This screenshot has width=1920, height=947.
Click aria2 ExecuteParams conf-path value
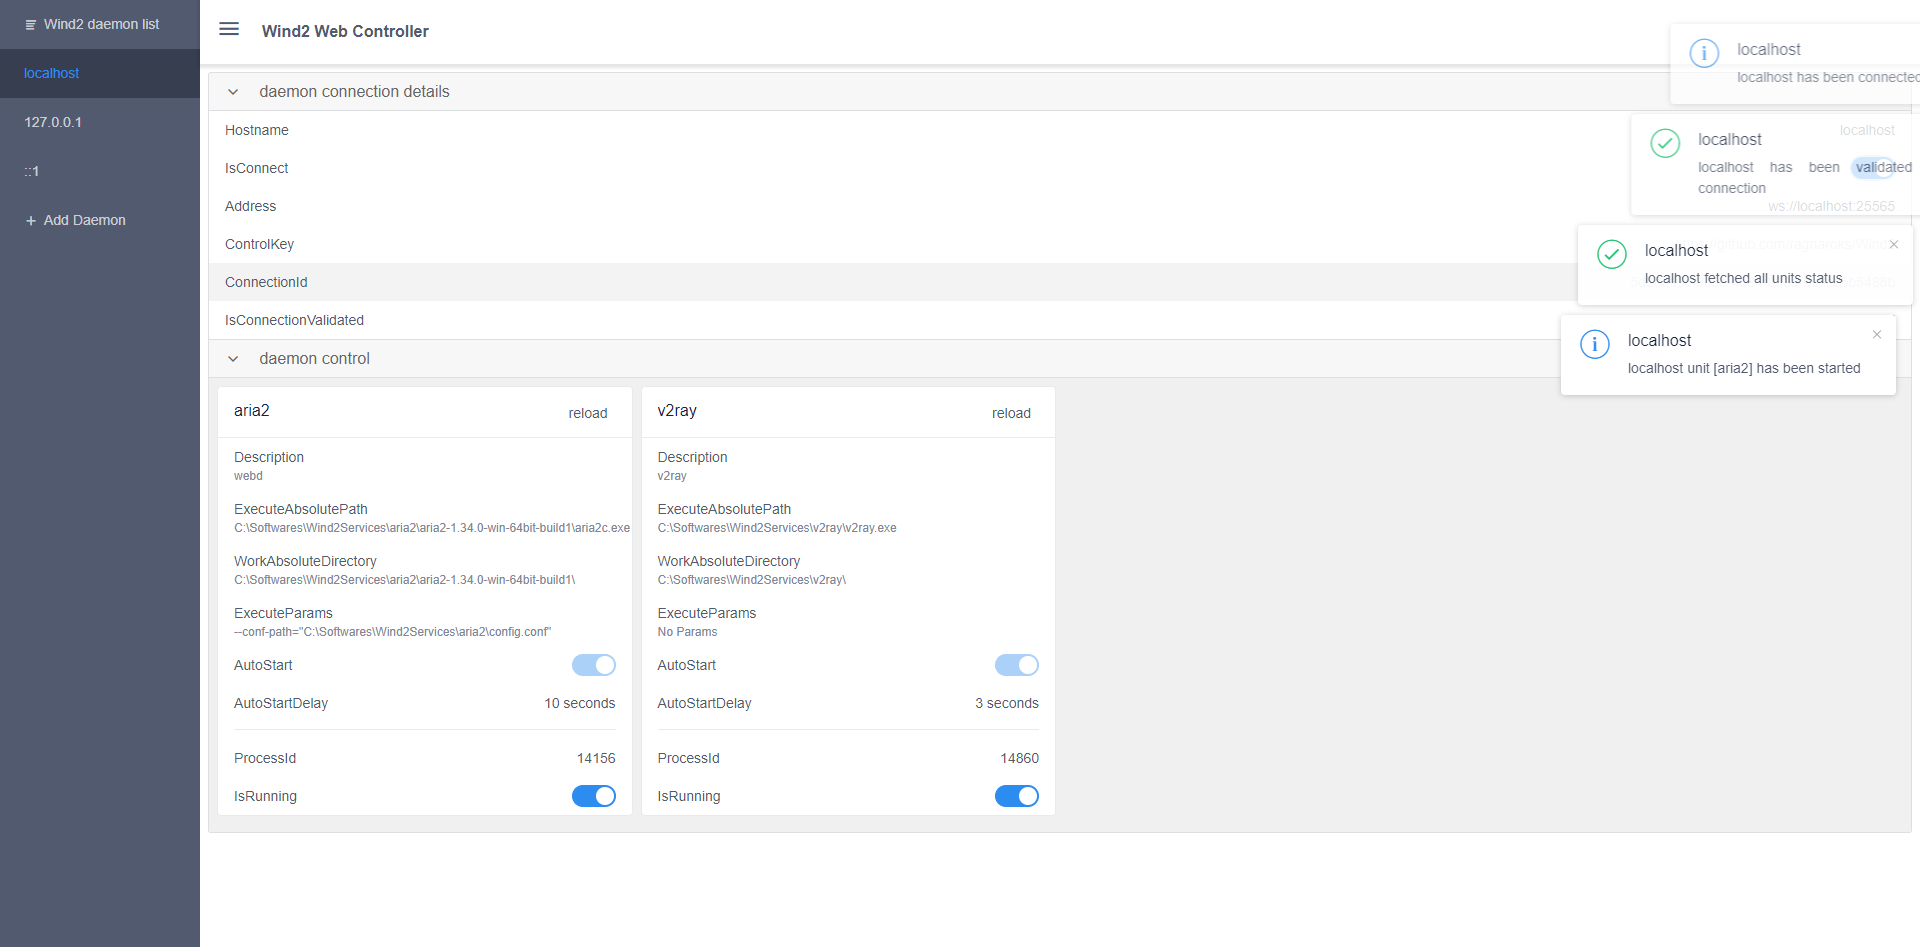393,632
